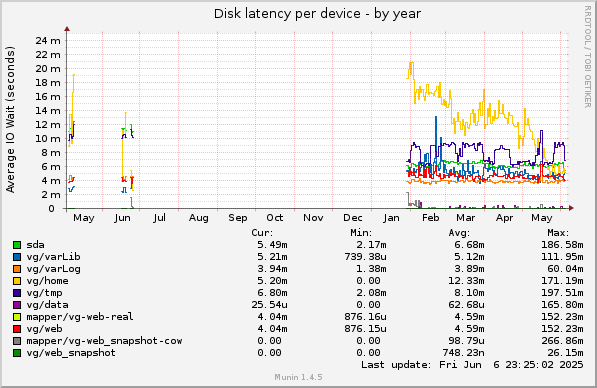The height and width of the screenshot is (388, 597).
Task: Click the 'Feb' x-axis month label
Action: pyautogui.click(x=431, y=218)
